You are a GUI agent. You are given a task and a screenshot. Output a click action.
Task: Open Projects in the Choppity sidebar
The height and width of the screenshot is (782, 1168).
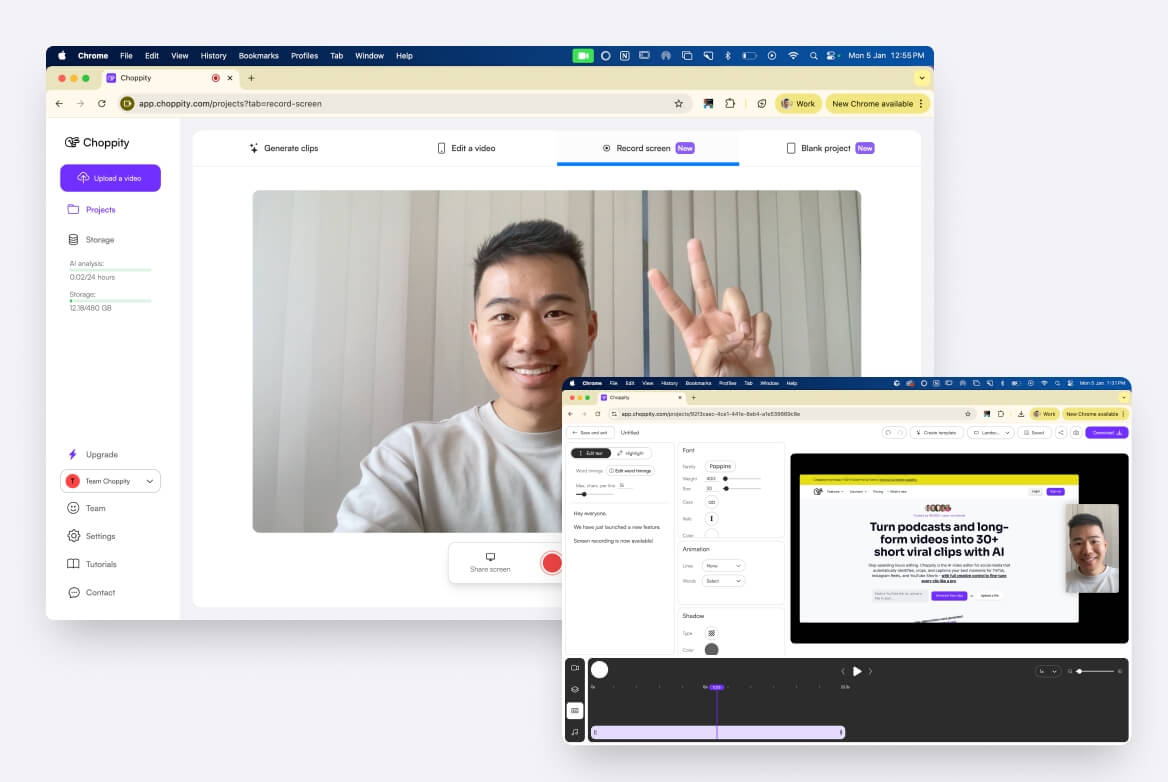click(x=92, y=209)
